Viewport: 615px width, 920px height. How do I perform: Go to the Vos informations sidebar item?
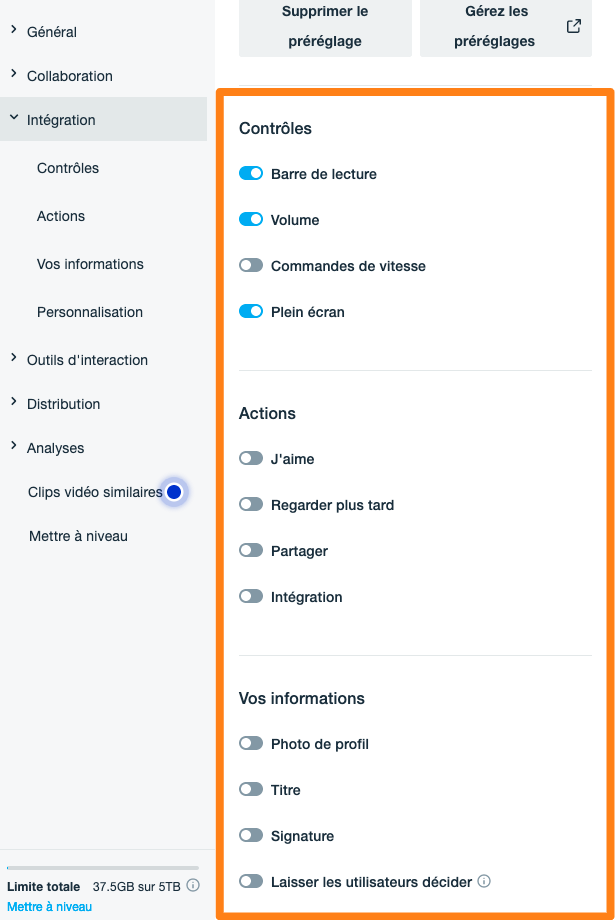tap(90, 264)
